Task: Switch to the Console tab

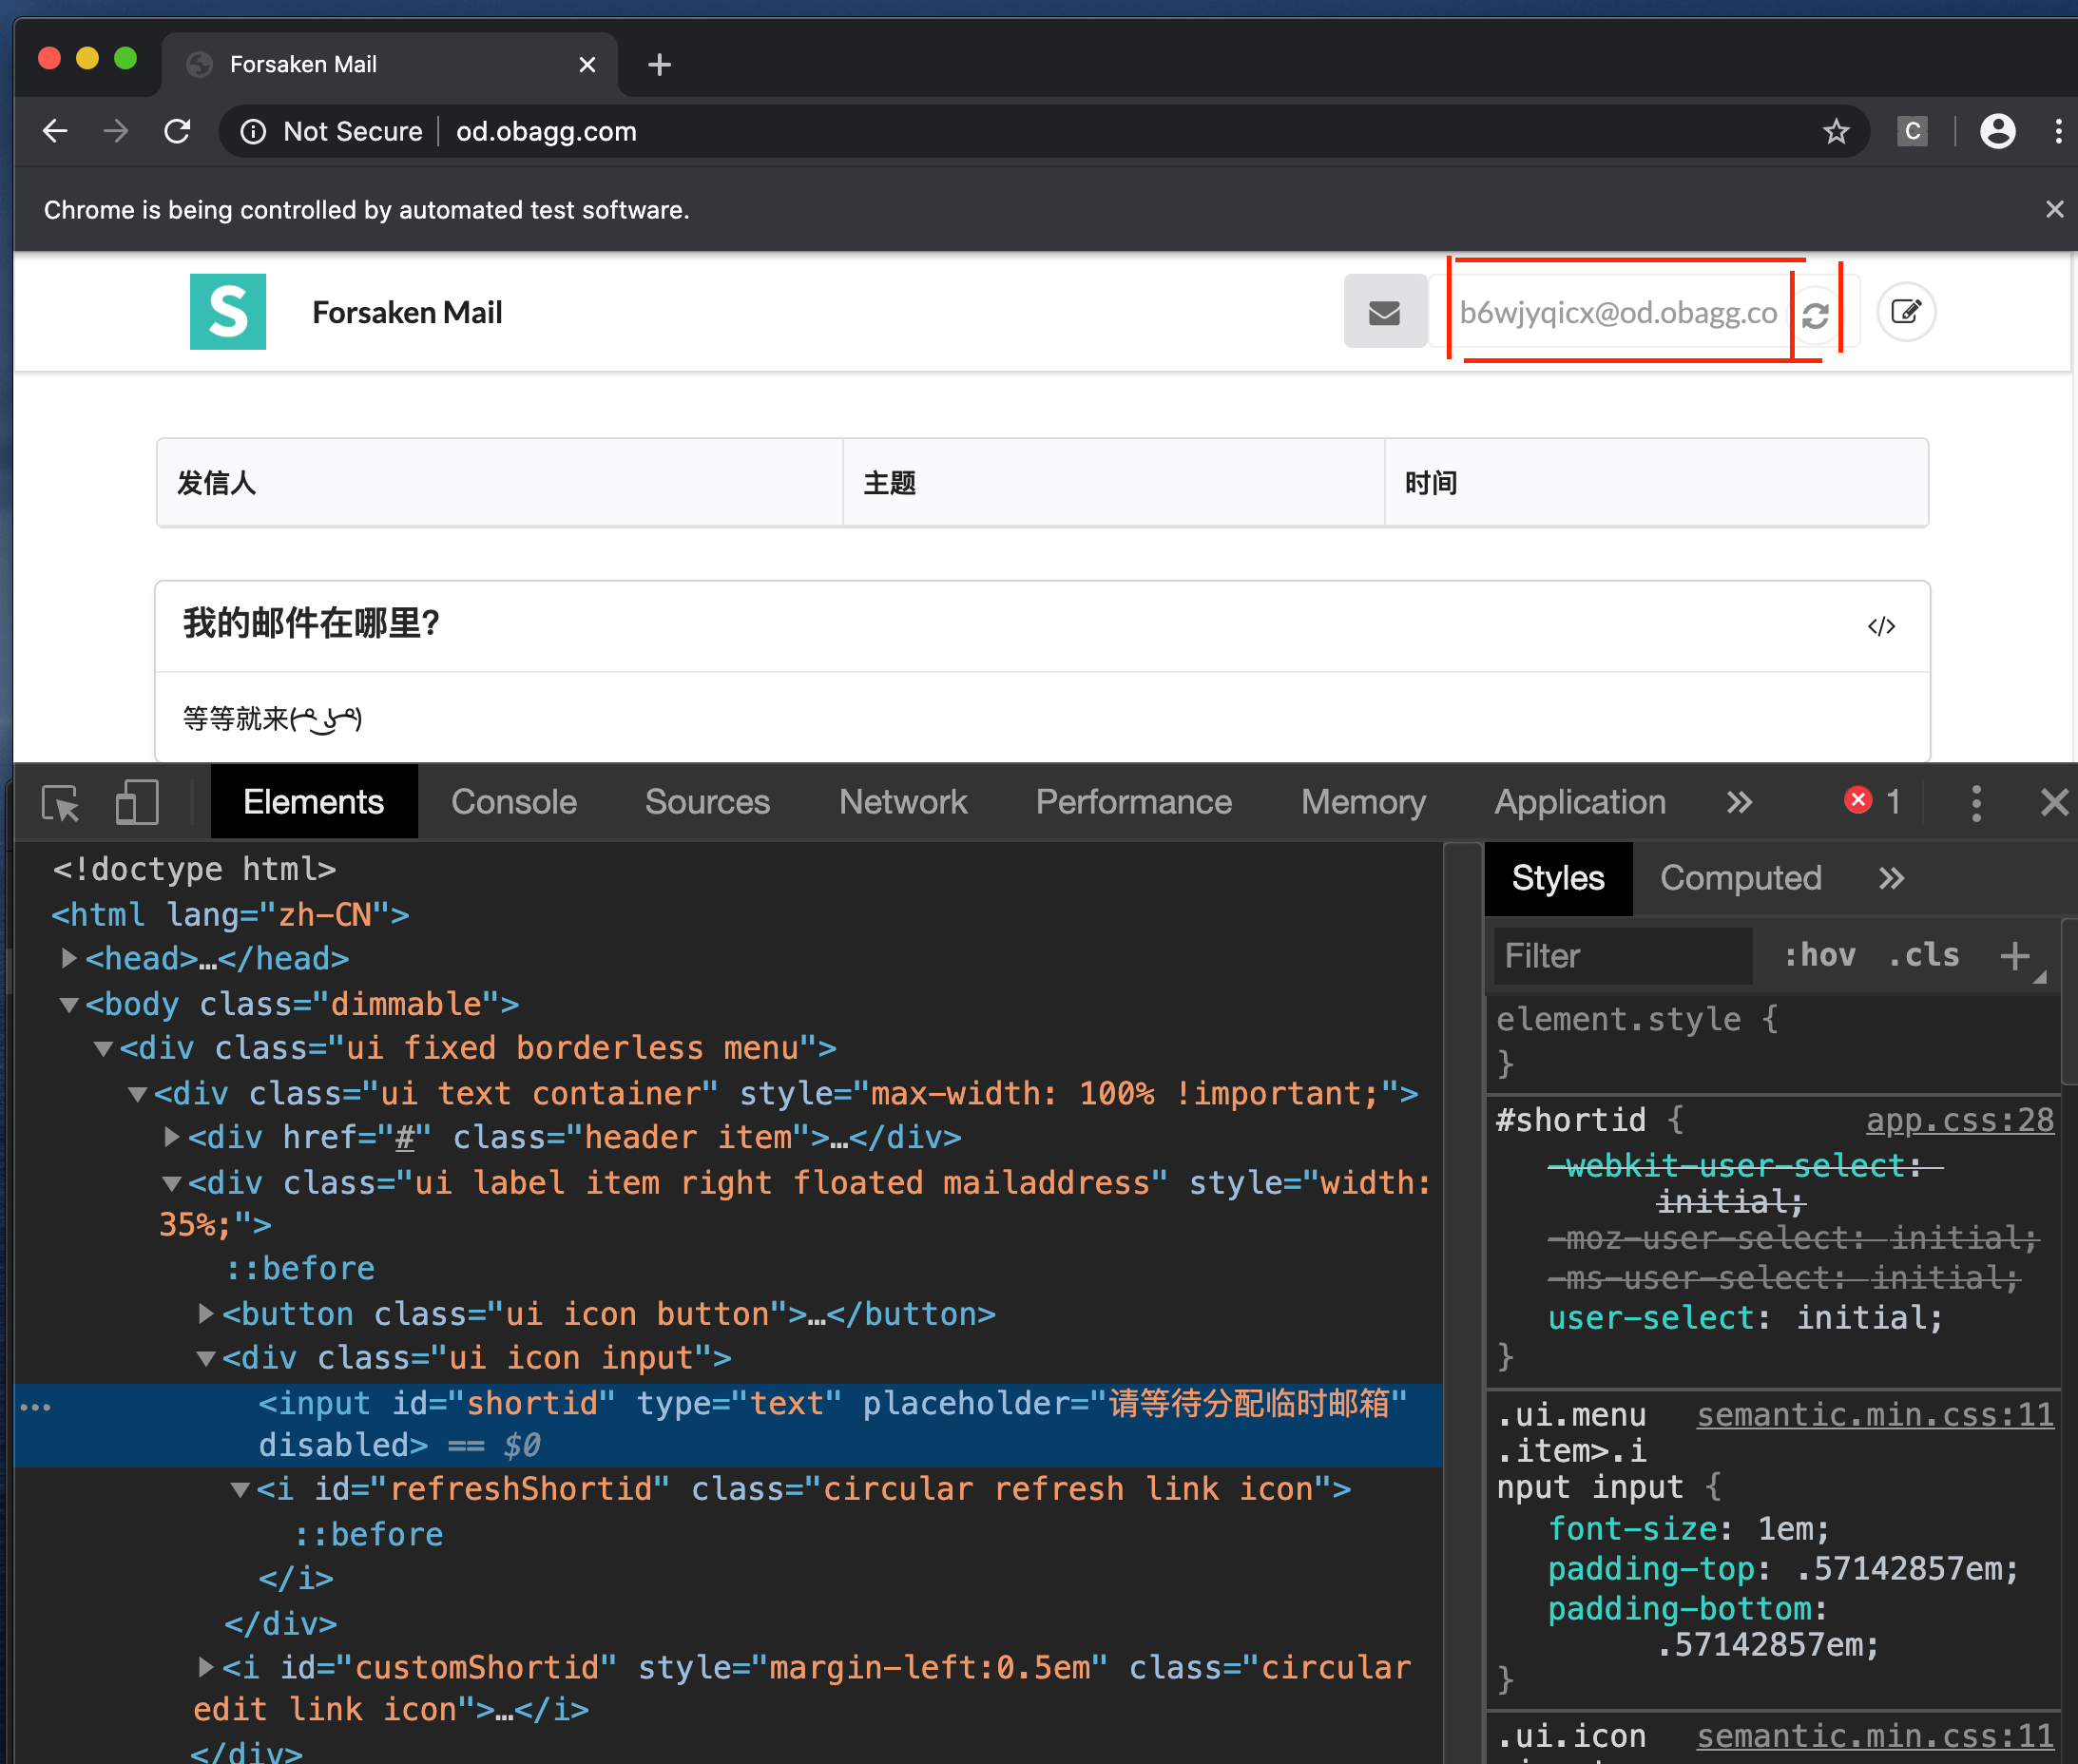Action: coord(514,802)
